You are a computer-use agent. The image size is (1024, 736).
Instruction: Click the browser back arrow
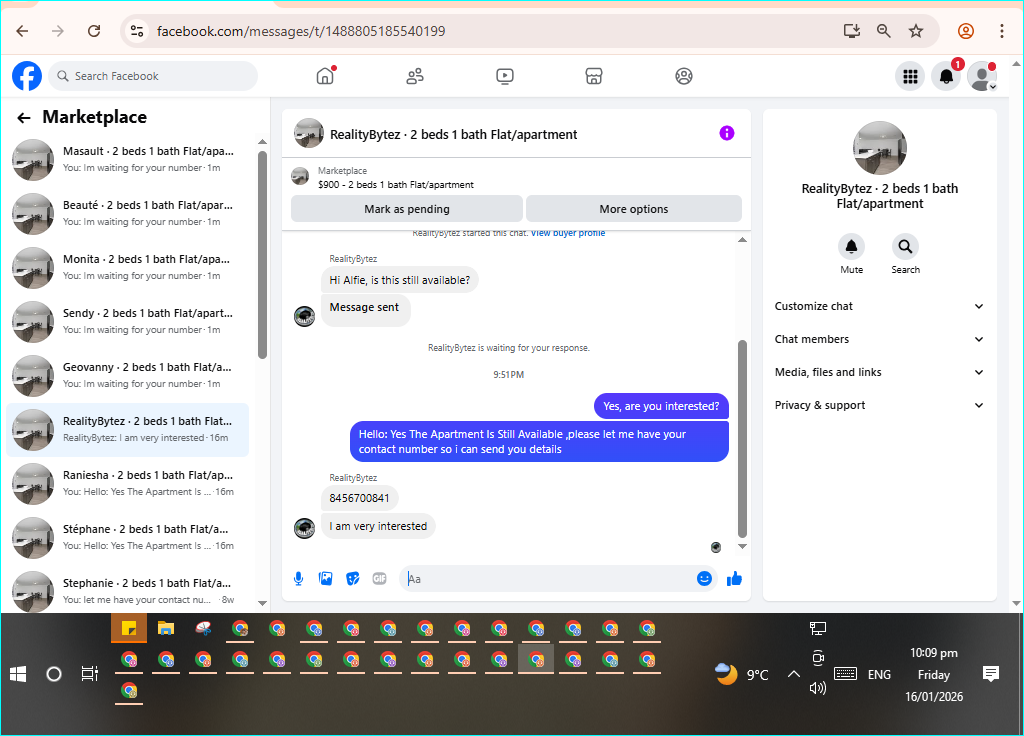coord(22,31)
